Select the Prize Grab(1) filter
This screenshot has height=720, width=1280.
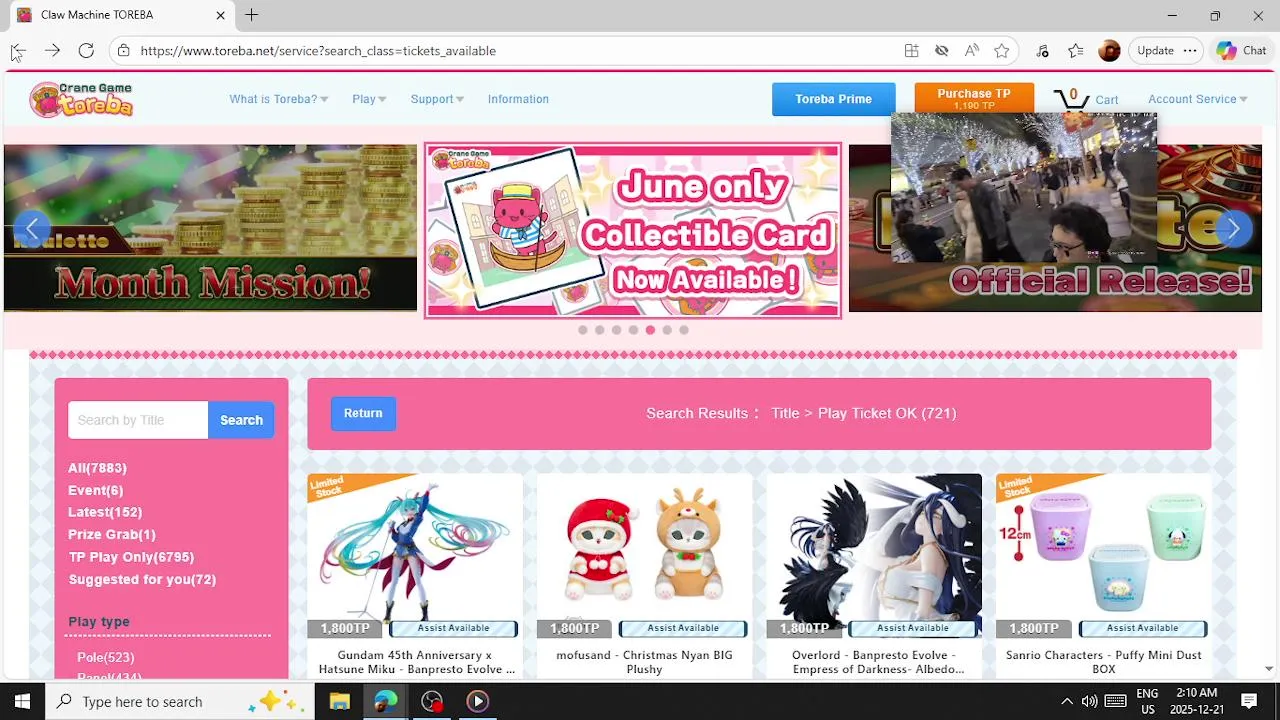click(112, 534)
